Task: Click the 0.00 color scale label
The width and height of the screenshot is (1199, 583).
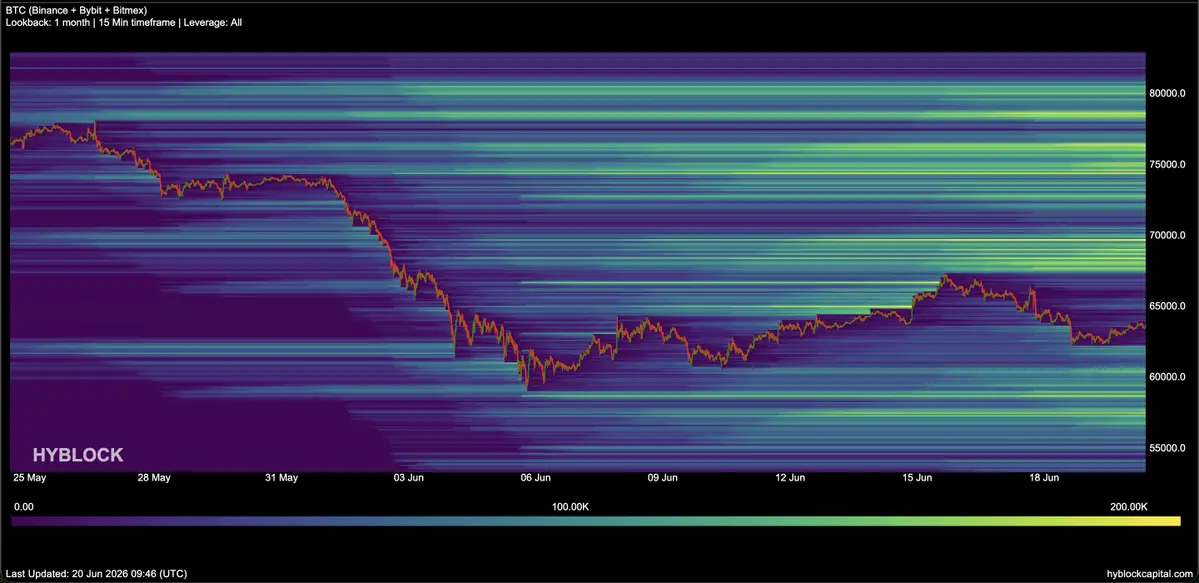Action: point(24,506)
